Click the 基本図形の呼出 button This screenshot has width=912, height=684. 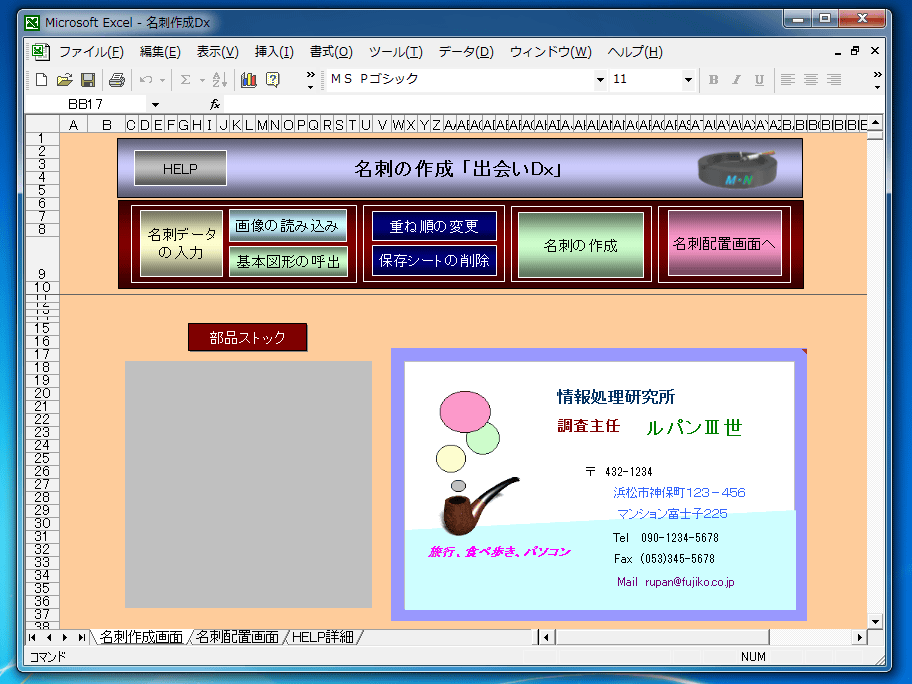point(287,261)
